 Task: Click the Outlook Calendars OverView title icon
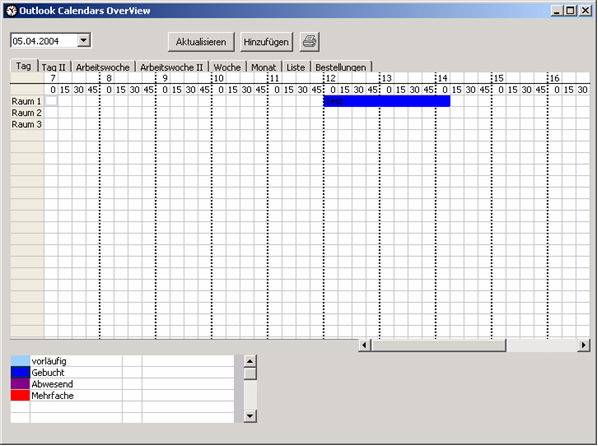[11, 11]
